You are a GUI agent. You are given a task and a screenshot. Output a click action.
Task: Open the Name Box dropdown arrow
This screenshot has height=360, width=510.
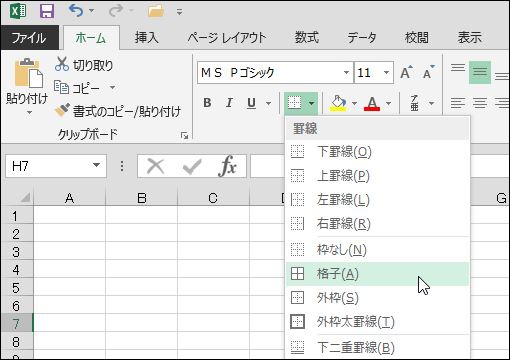point(96,165)
